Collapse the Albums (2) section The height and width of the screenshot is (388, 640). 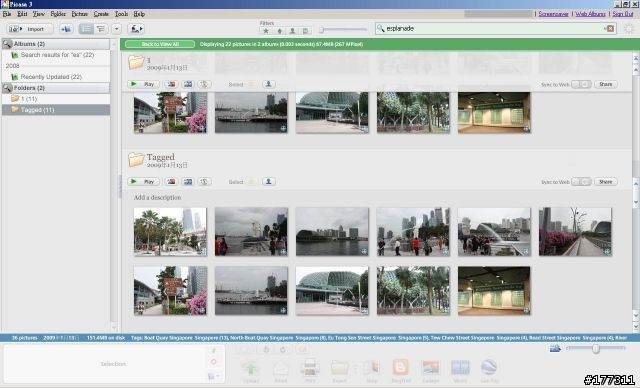click(x=56, y=44)
